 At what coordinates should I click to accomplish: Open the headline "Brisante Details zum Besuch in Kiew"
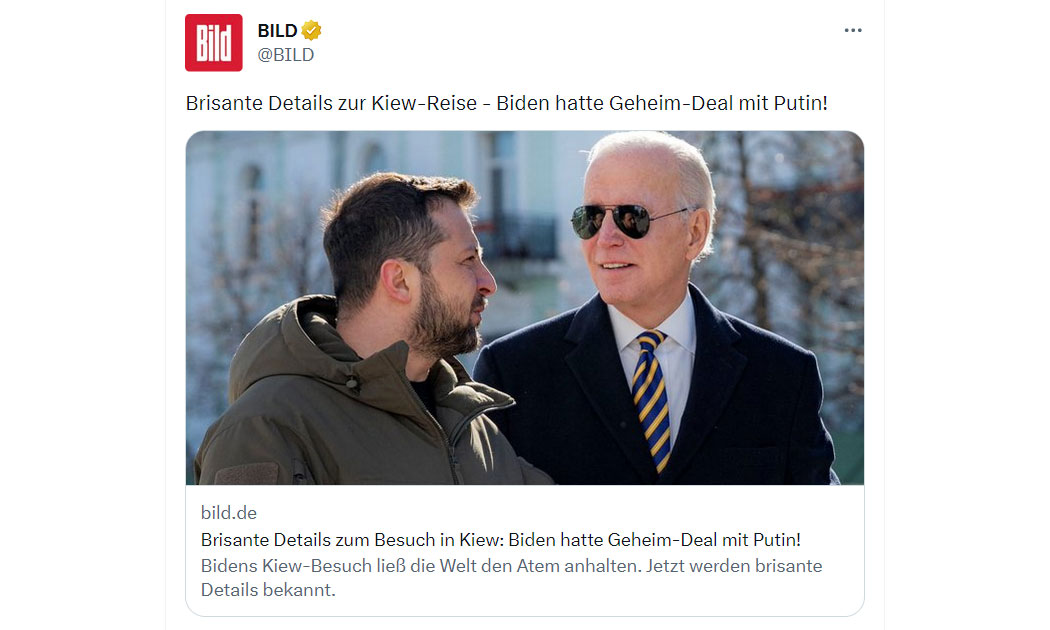coord(352,540)
